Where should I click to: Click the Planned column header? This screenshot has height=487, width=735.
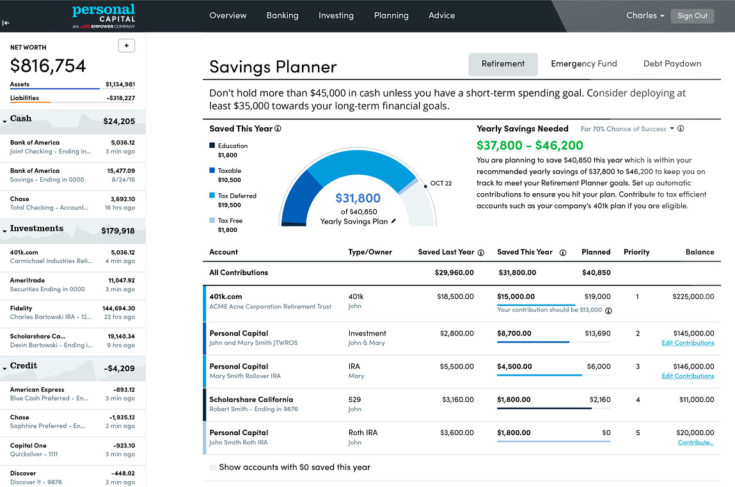[596, 252]
